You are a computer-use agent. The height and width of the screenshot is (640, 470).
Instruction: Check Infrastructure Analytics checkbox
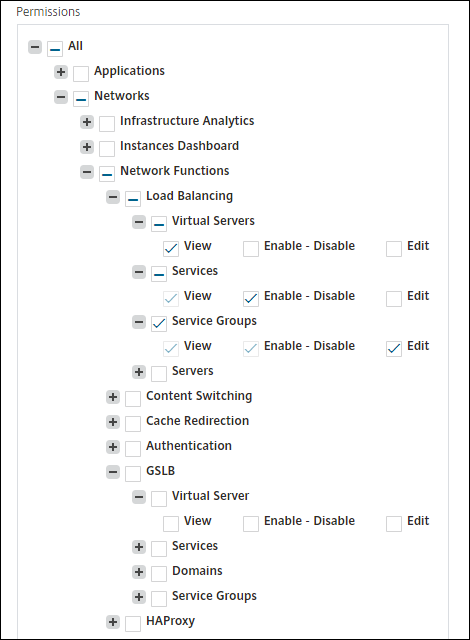107,124
